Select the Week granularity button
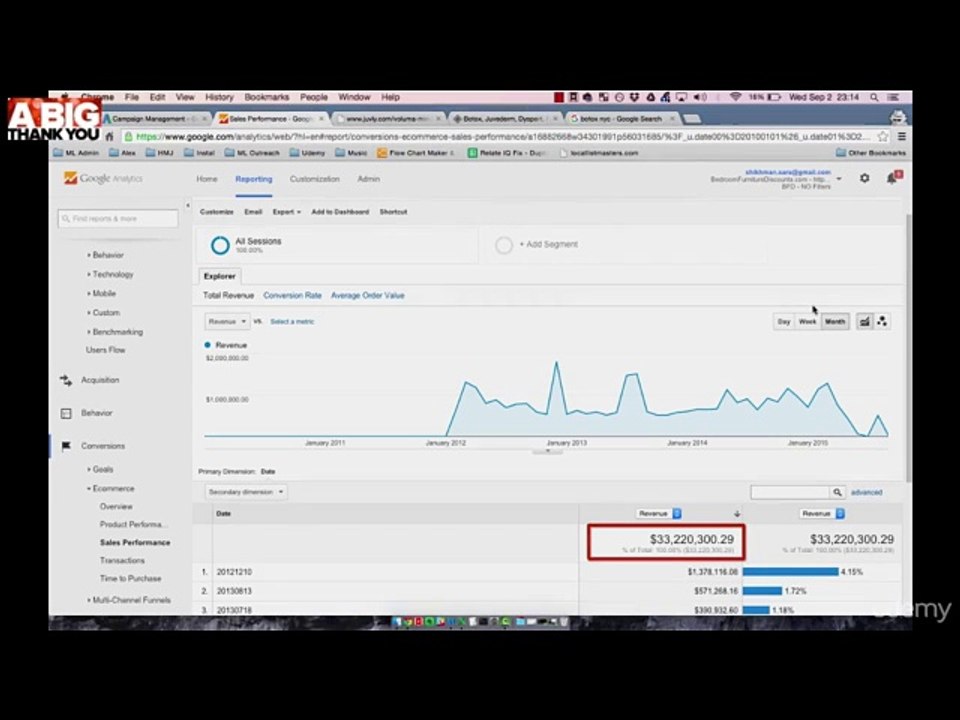The width and height of the screenshot is (960, 720). [x=808, y=321]
